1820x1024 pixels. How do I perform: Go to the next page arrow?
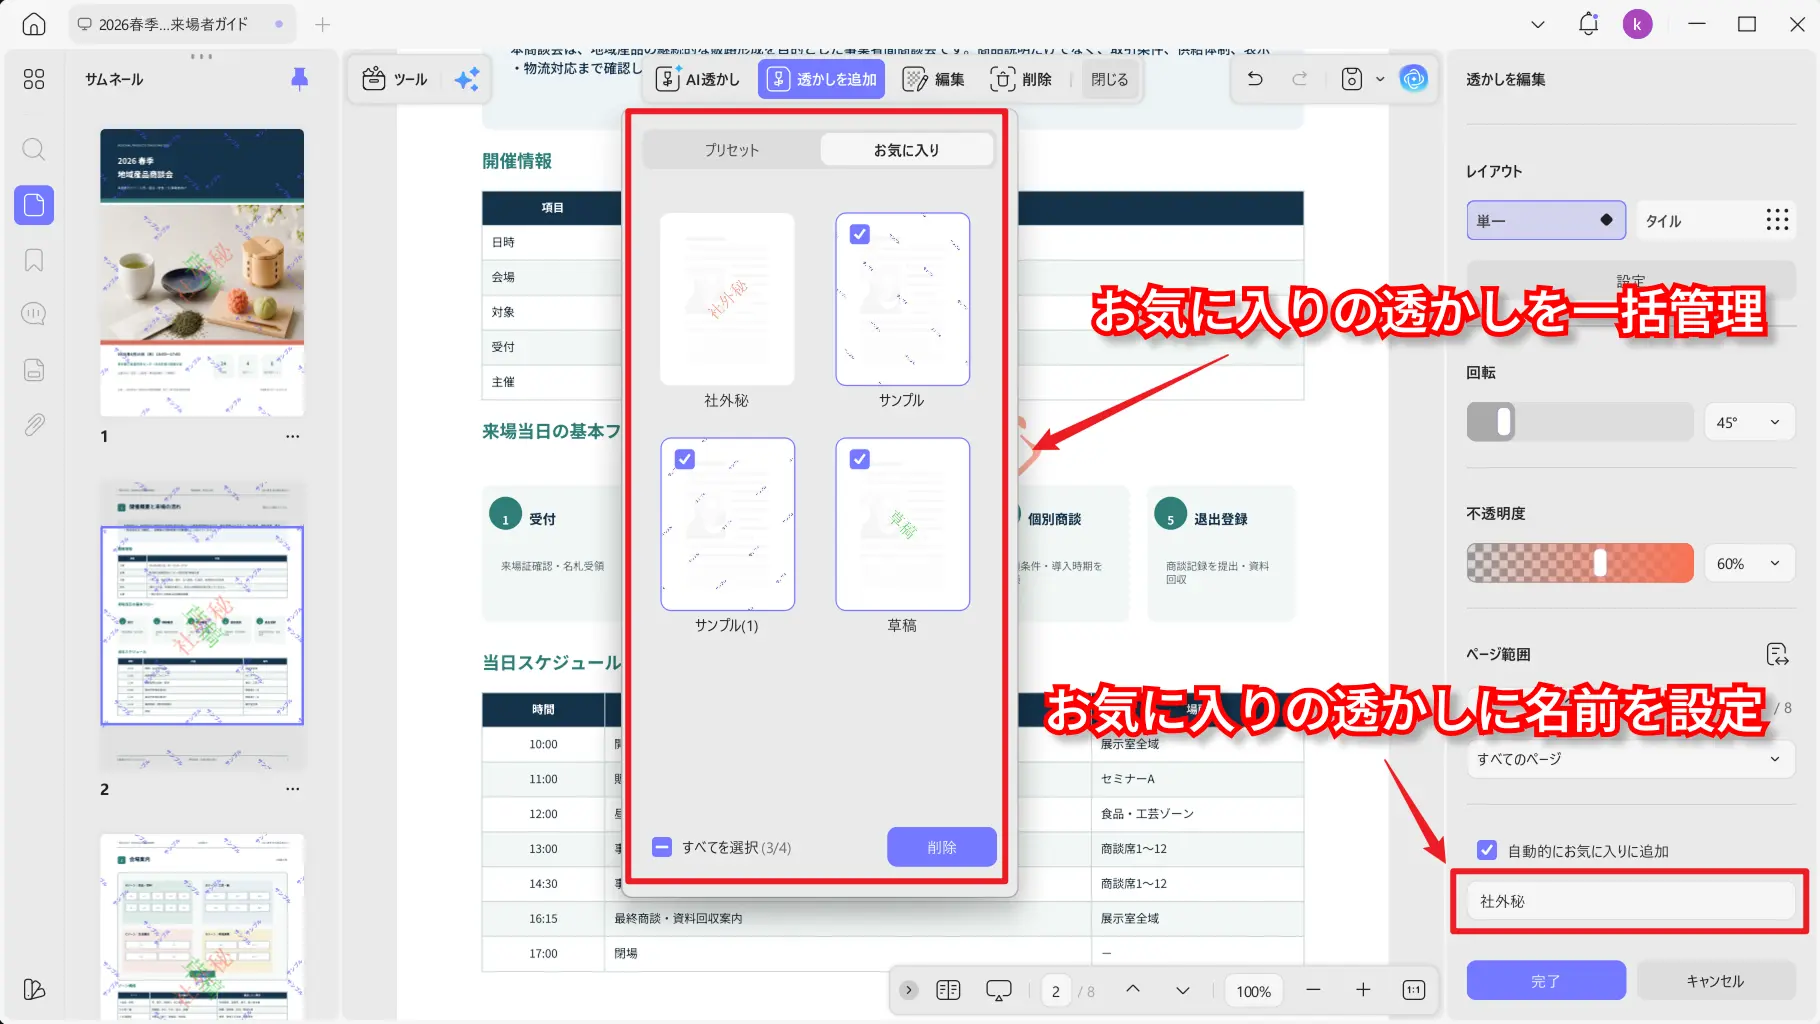[1183, 990]
